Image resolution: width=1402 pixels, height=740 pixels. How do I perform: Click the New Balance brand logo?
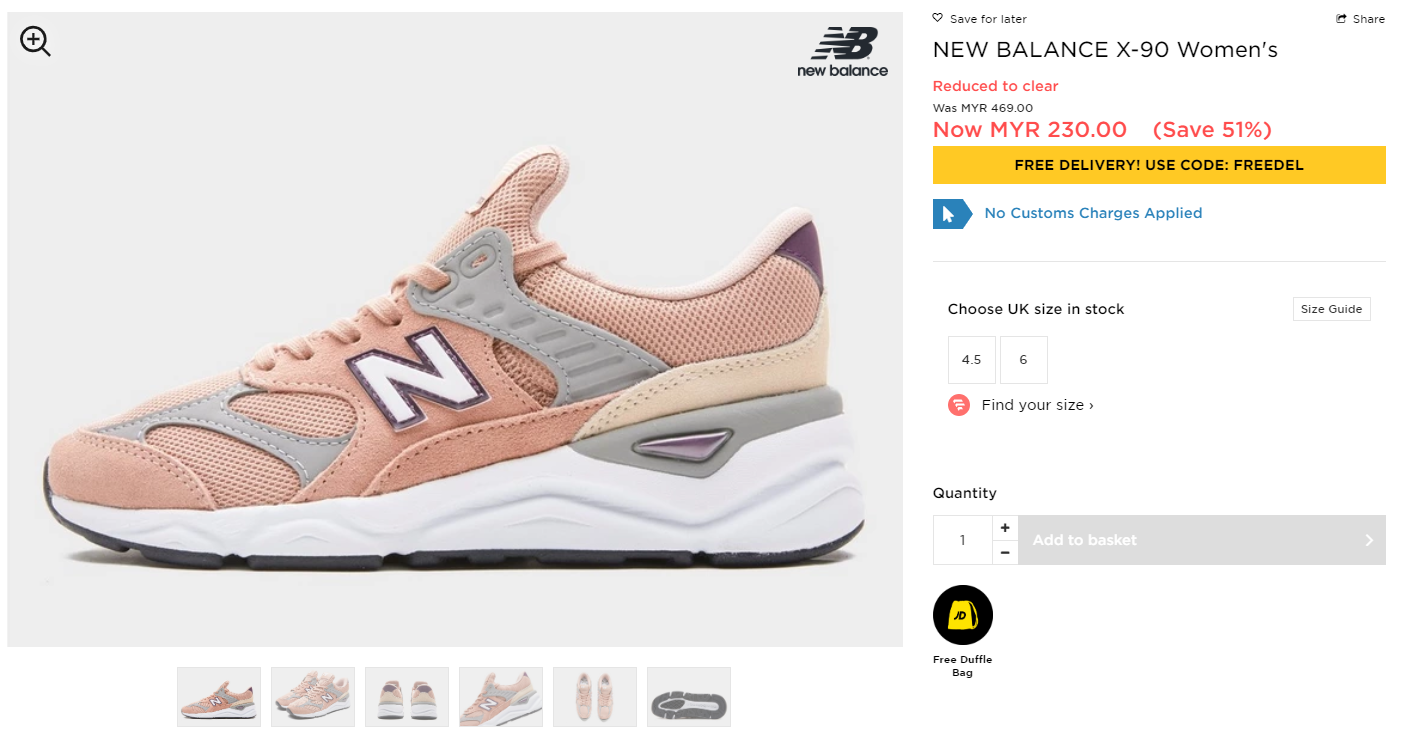point(843,52)
